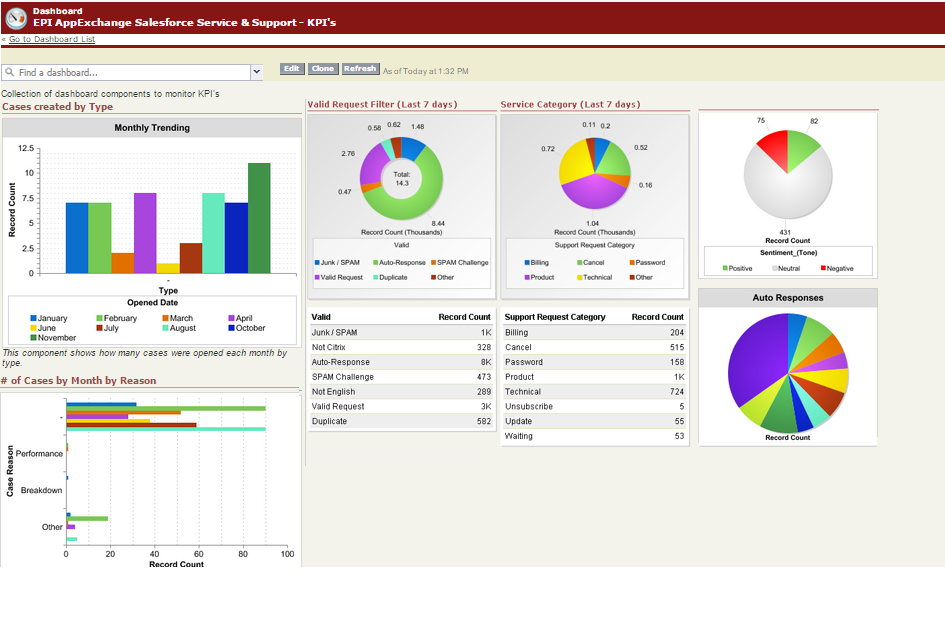
Task: Click the Junk / SPAM table row
Action: 401,332
